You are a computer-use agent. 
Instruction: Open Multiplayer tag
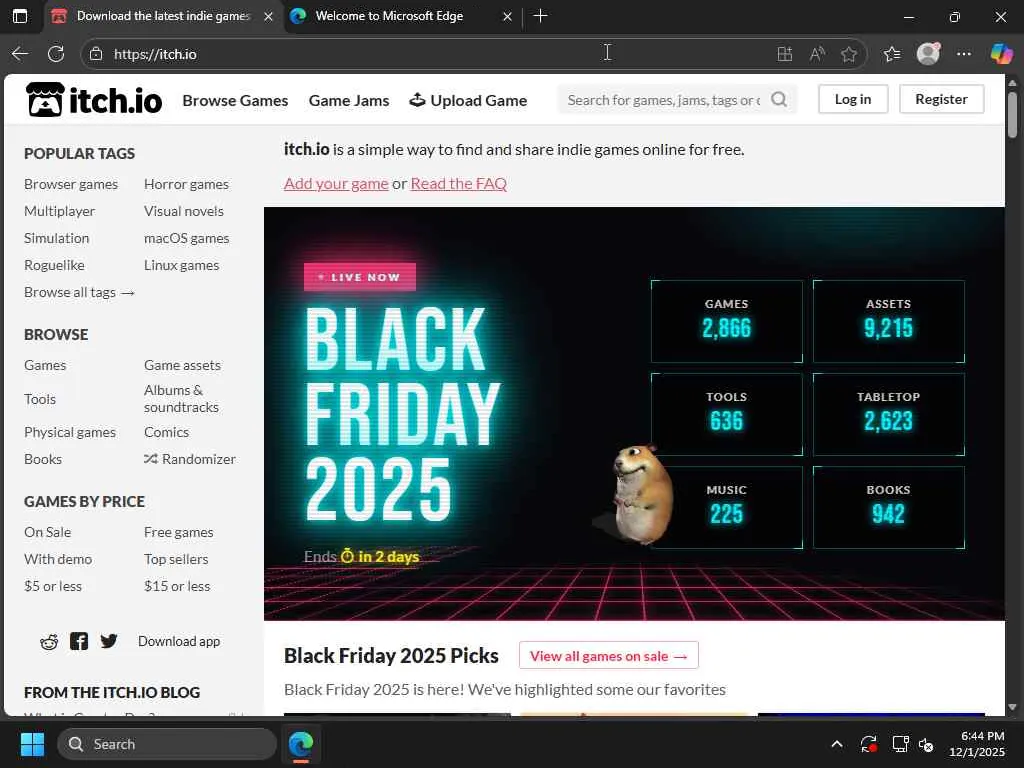[59, 211]
